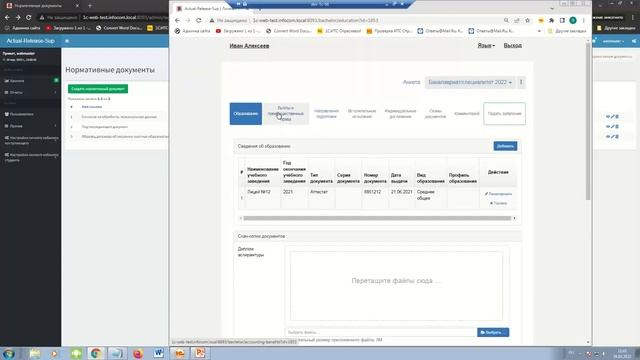The image size is (640, 360).
Task: Open the Вступительные испытания tab
Action: click(362, 114)
